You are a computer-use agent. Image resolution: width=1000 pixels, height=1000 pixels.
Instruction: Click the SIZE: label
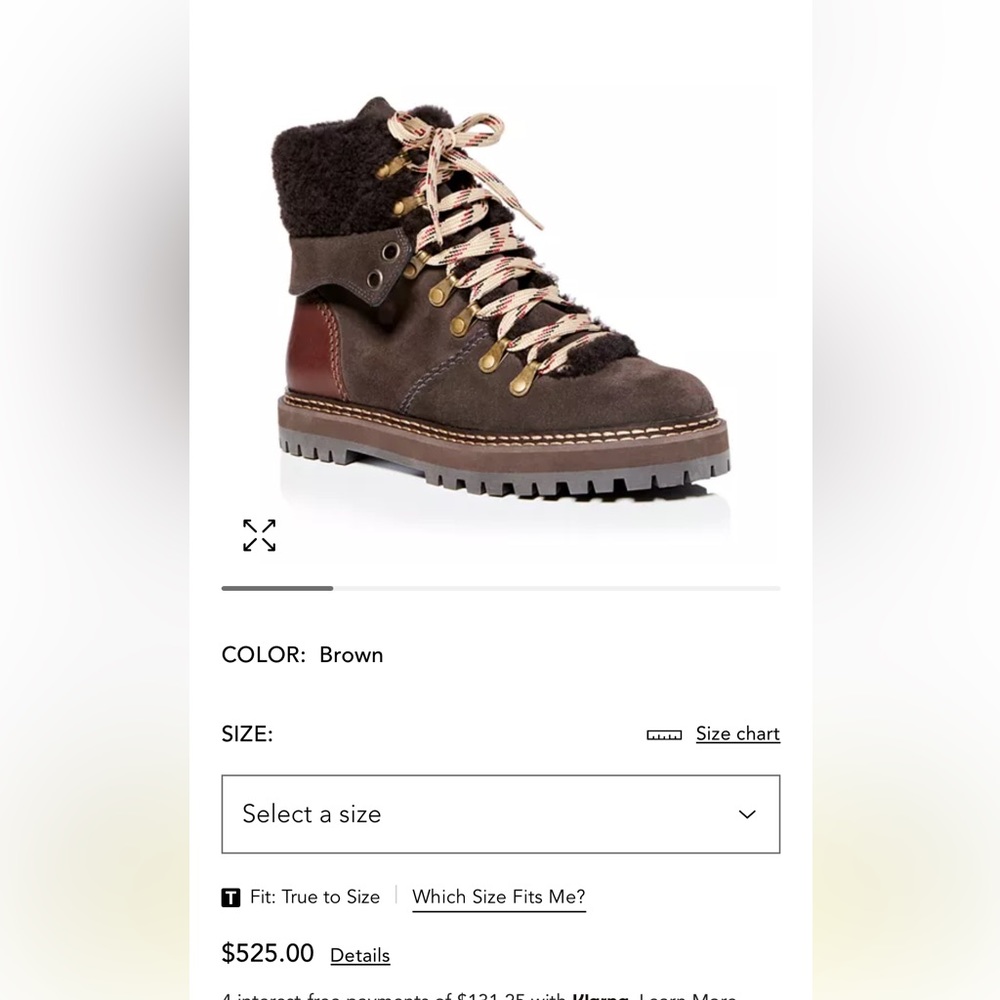coord(246,733)
